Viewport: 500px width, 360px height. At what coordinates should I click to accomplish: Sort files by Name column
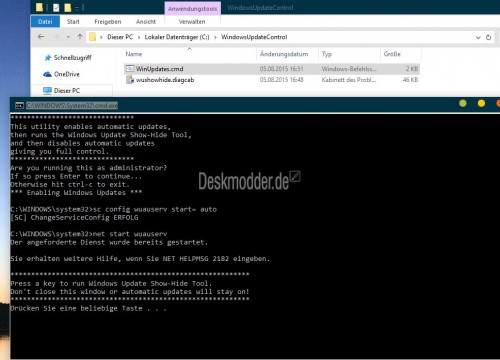pyautogui.click(x=134, y=54)
